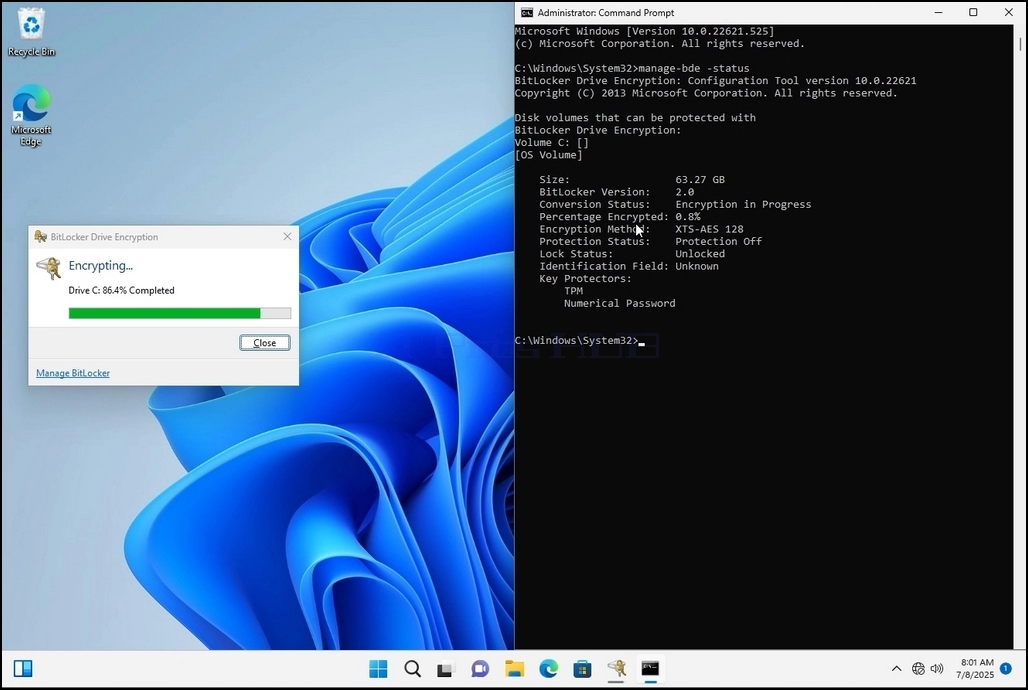Open Microsoft Store from the taskbar
This screenshot has width=1028, height=690.
click(x=582, y=668)
